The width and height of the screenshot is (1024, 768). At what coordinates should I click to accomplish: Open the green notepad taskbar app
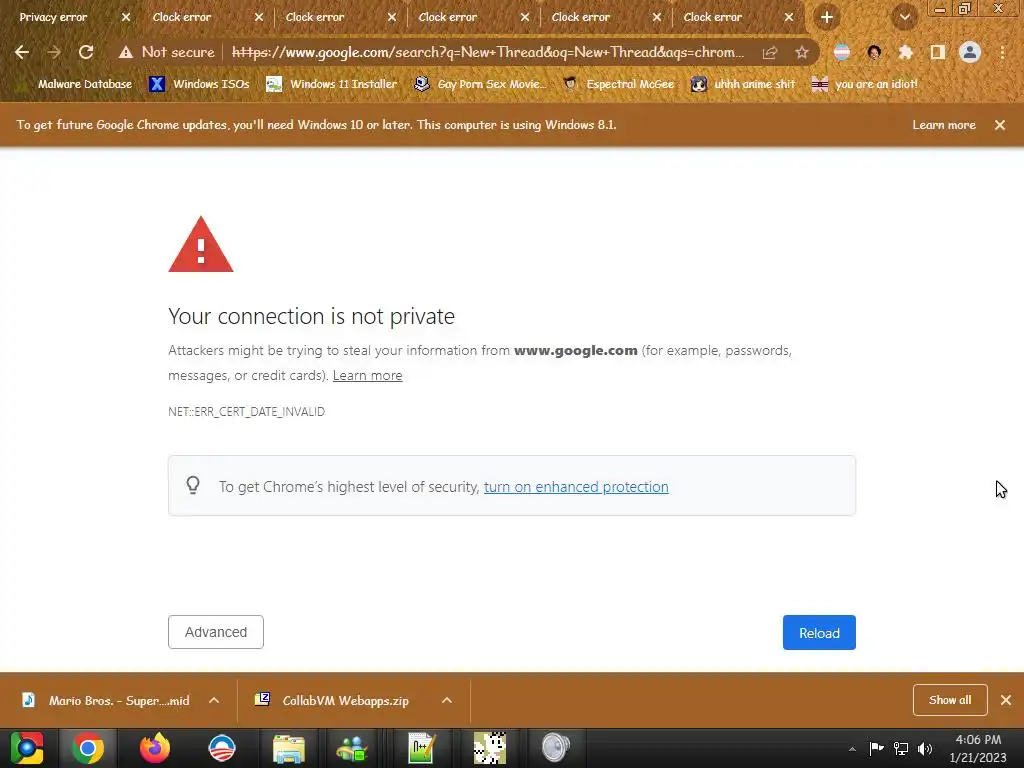[421, 748]
